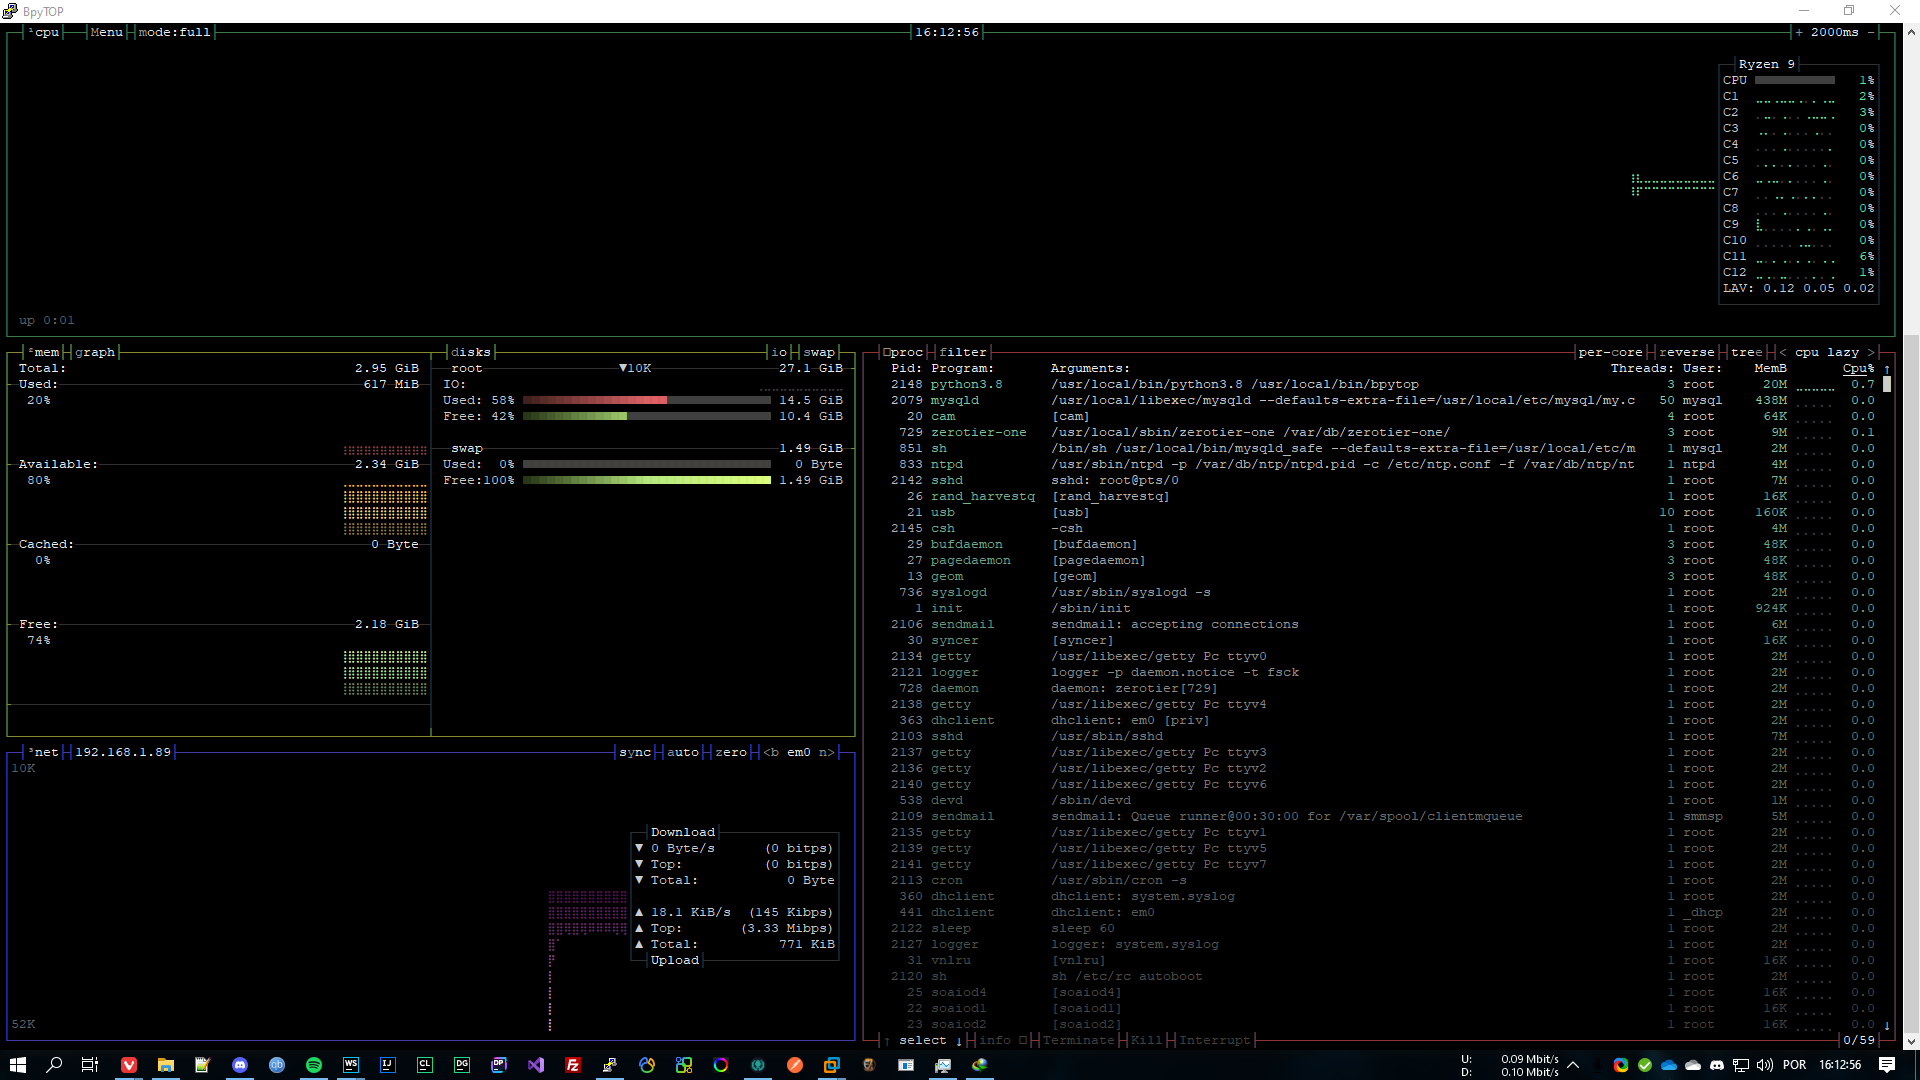Toggle net auto scaling
This screenshot has width=1920, height=1080.
tap(682, 752)
